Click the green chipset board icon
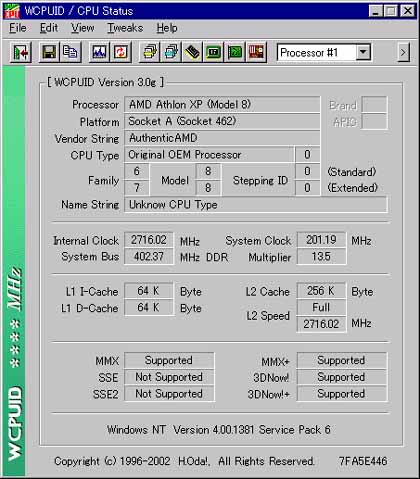This screenshot has width=420, height=479. [214, 52]
